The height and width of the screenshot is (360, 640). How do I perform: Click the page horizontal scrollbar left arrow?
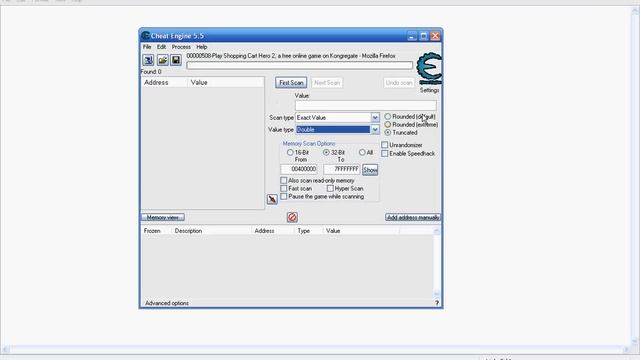tap(5, 349)
